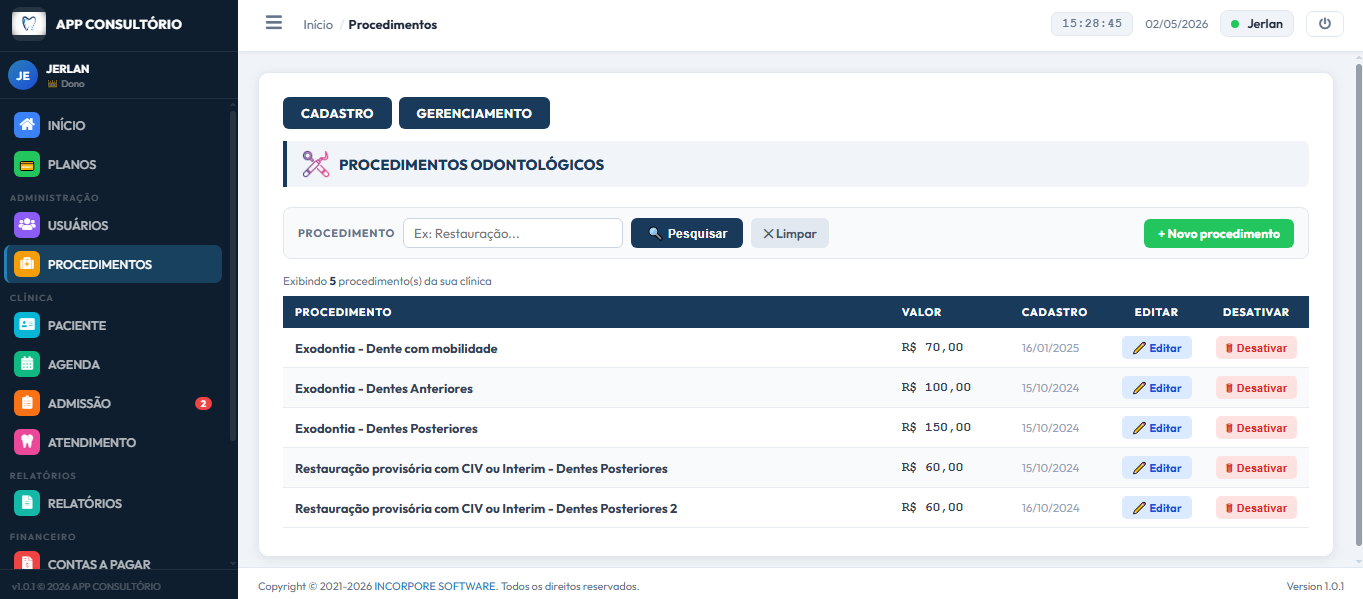Open the AGENDA sidebar menu item
Image resolution: width=1363 pixels, height=599 pixels.
pos(114,364)
